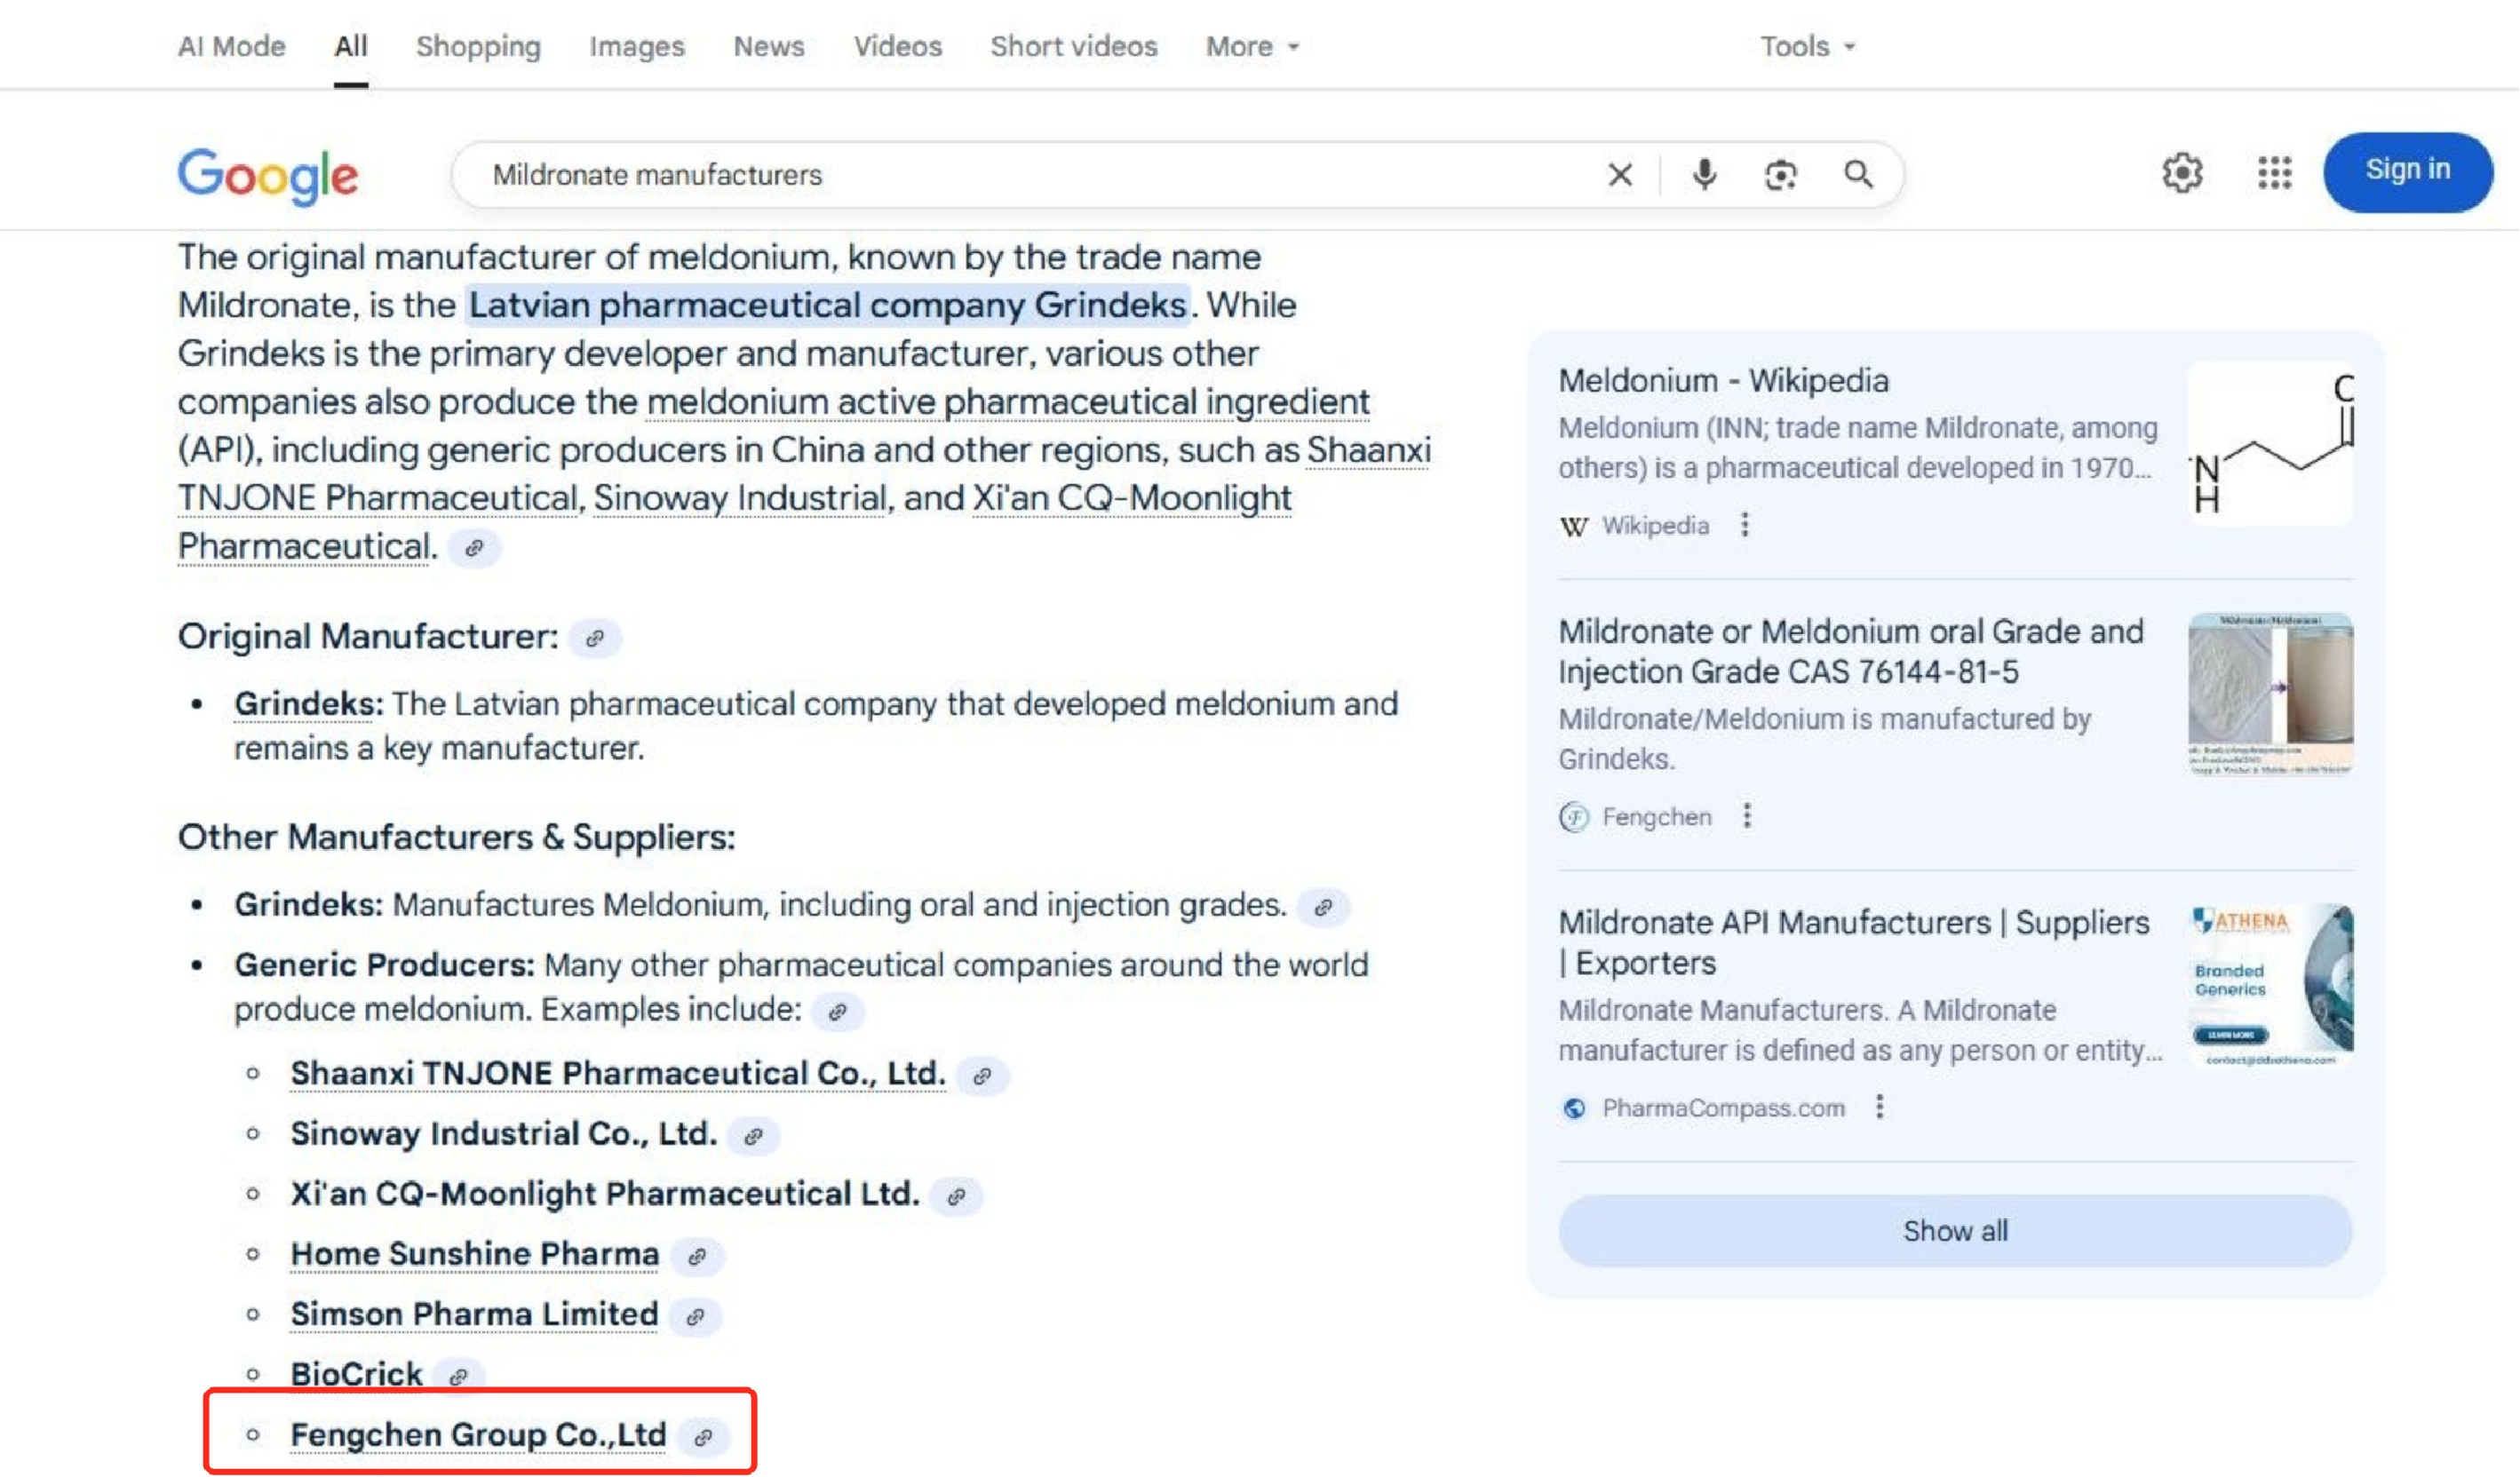Clear the search box with X icon
The width and height of the screenshot is (2520, 1477).
(x=1620, y=175)
